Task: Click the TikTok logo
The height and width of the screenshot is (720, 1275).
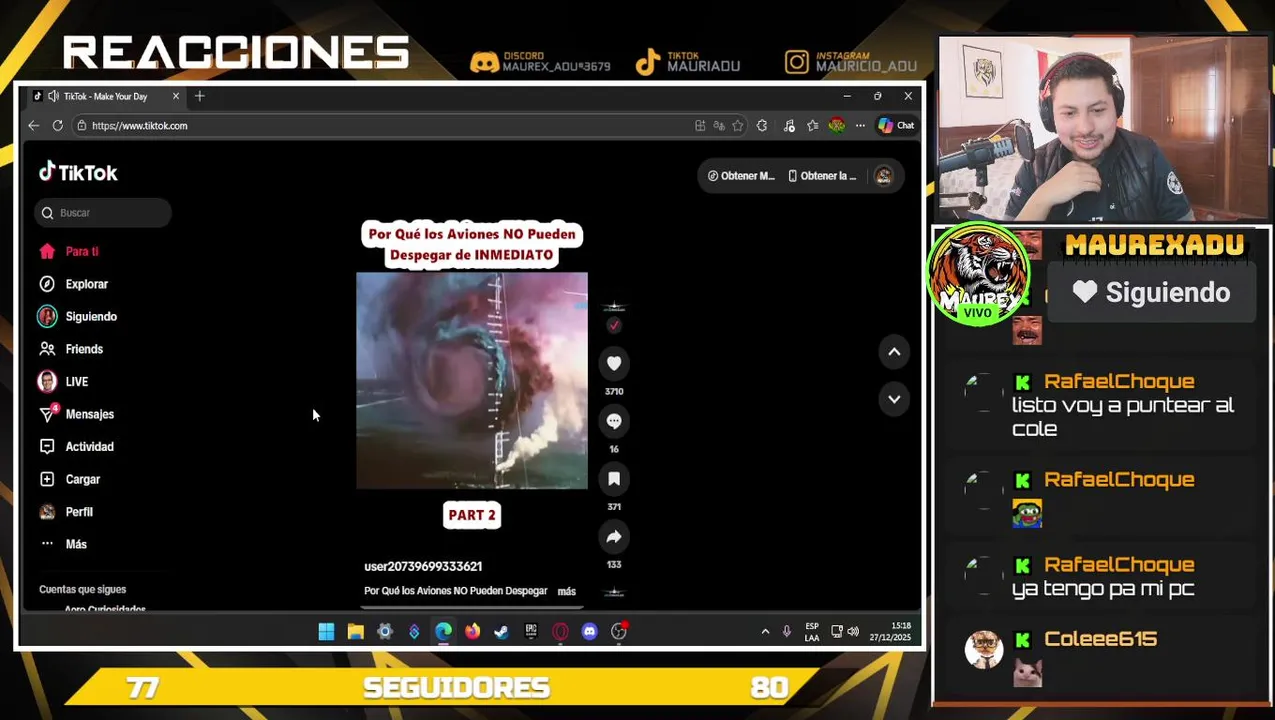Action: [78, 173]
